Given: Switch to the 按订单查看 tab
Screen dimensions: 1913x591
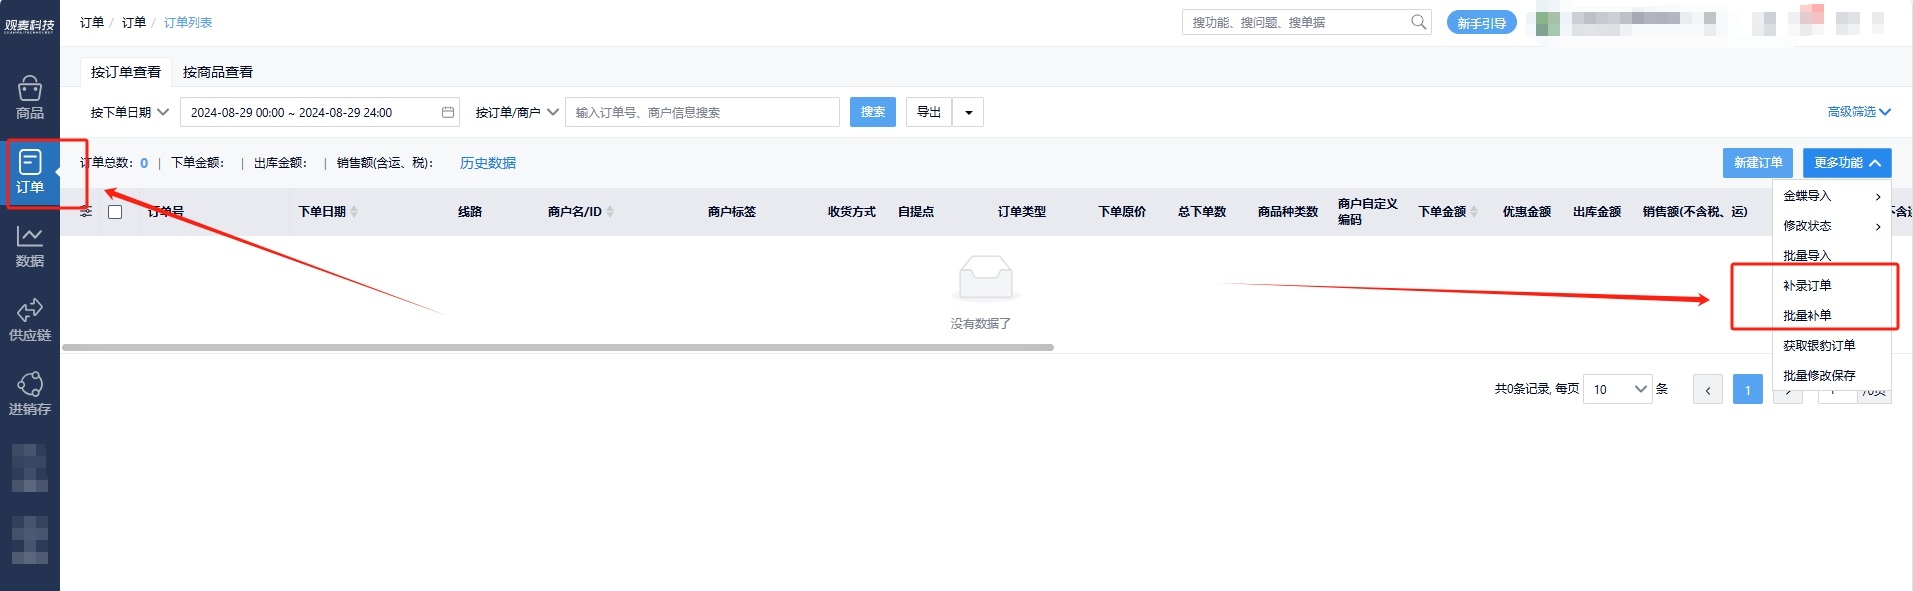Looking at the screenshot, I should click(x=126, y=72).
